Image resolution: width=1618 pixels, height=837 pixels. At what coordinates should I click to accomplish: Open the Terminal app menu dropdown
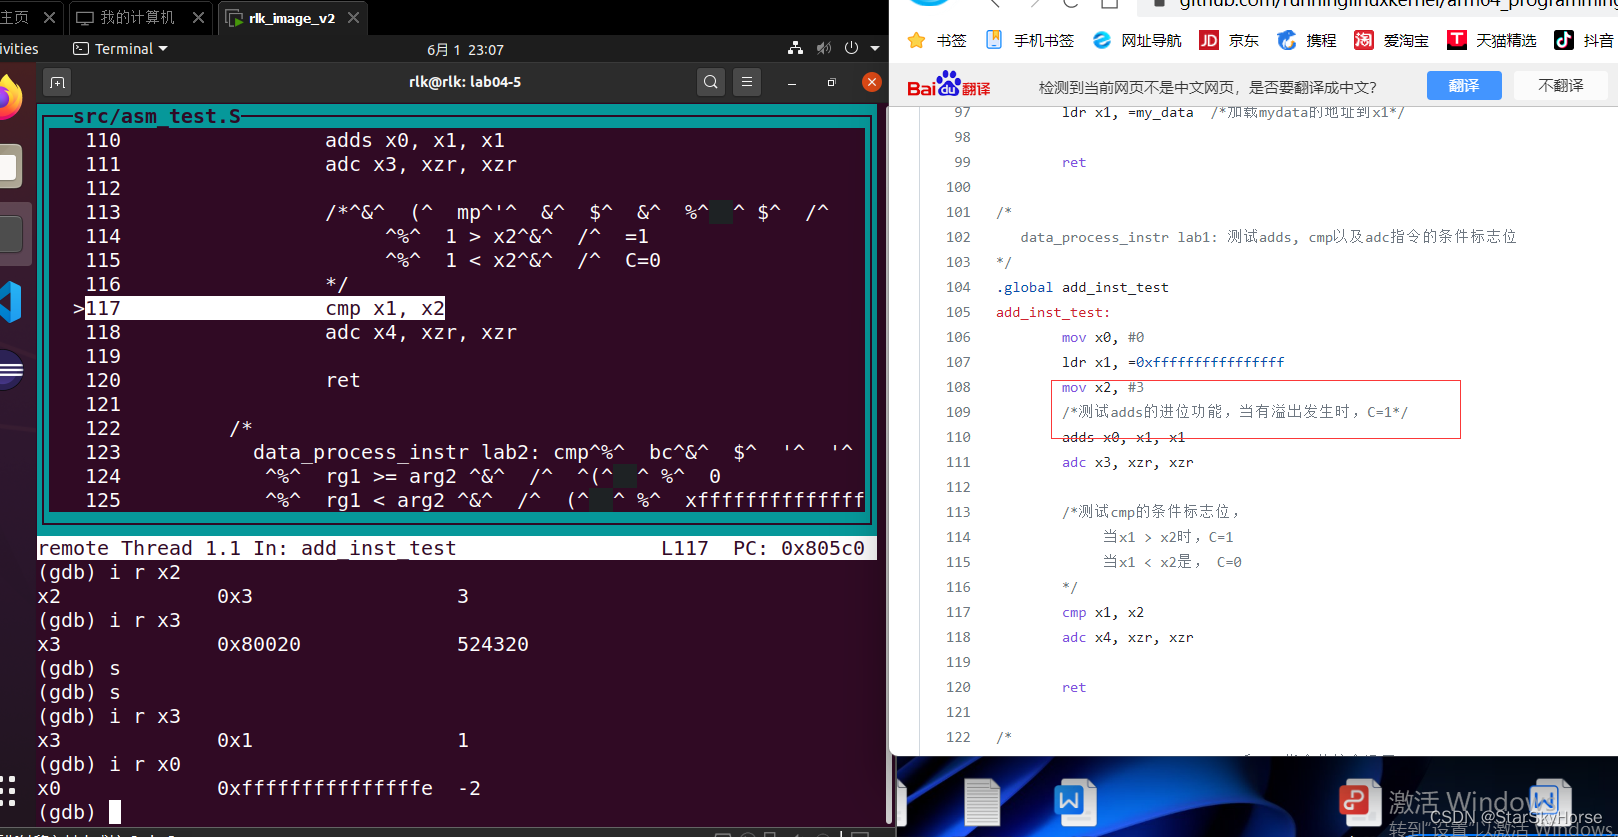[120, 49]
